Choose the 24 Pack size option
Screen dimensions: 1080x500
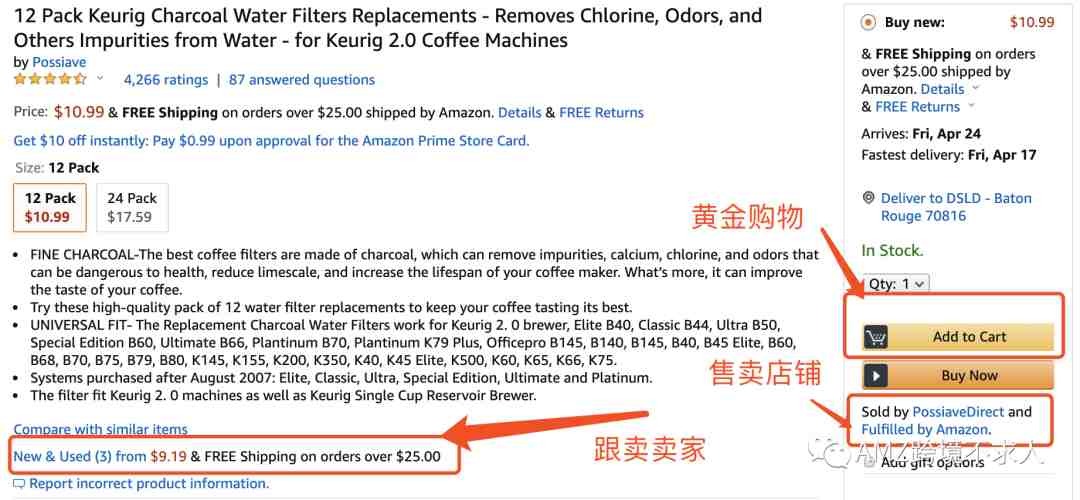[132, 207]
